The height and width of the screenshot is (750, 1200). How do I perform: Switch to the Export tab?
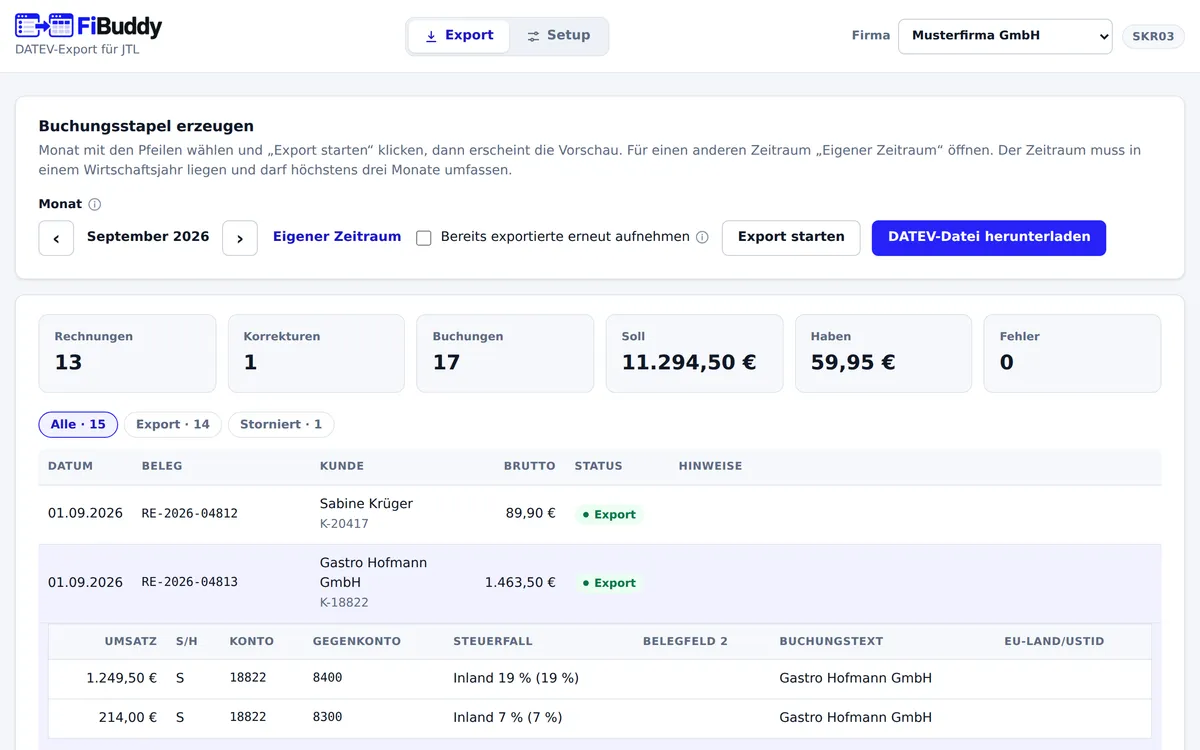click(459, 36)
